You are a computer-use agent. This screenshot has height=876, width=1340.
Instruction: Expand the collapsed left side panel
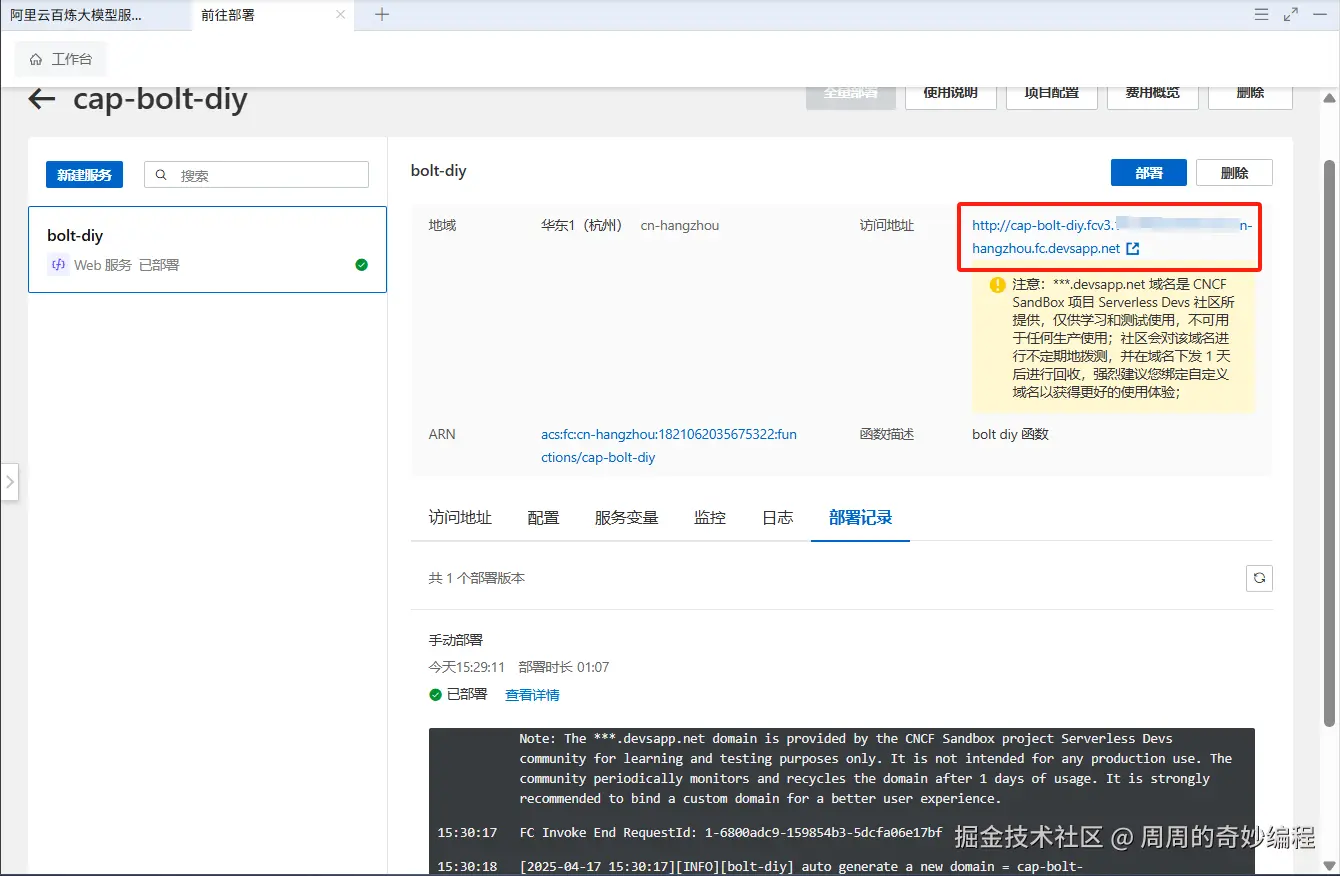9,481
